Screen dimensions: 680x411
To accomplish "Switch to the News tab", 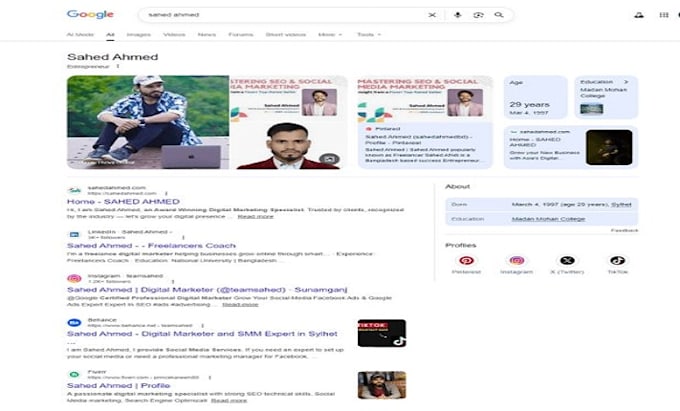I will pyautogui.click(x=206, y=34).
